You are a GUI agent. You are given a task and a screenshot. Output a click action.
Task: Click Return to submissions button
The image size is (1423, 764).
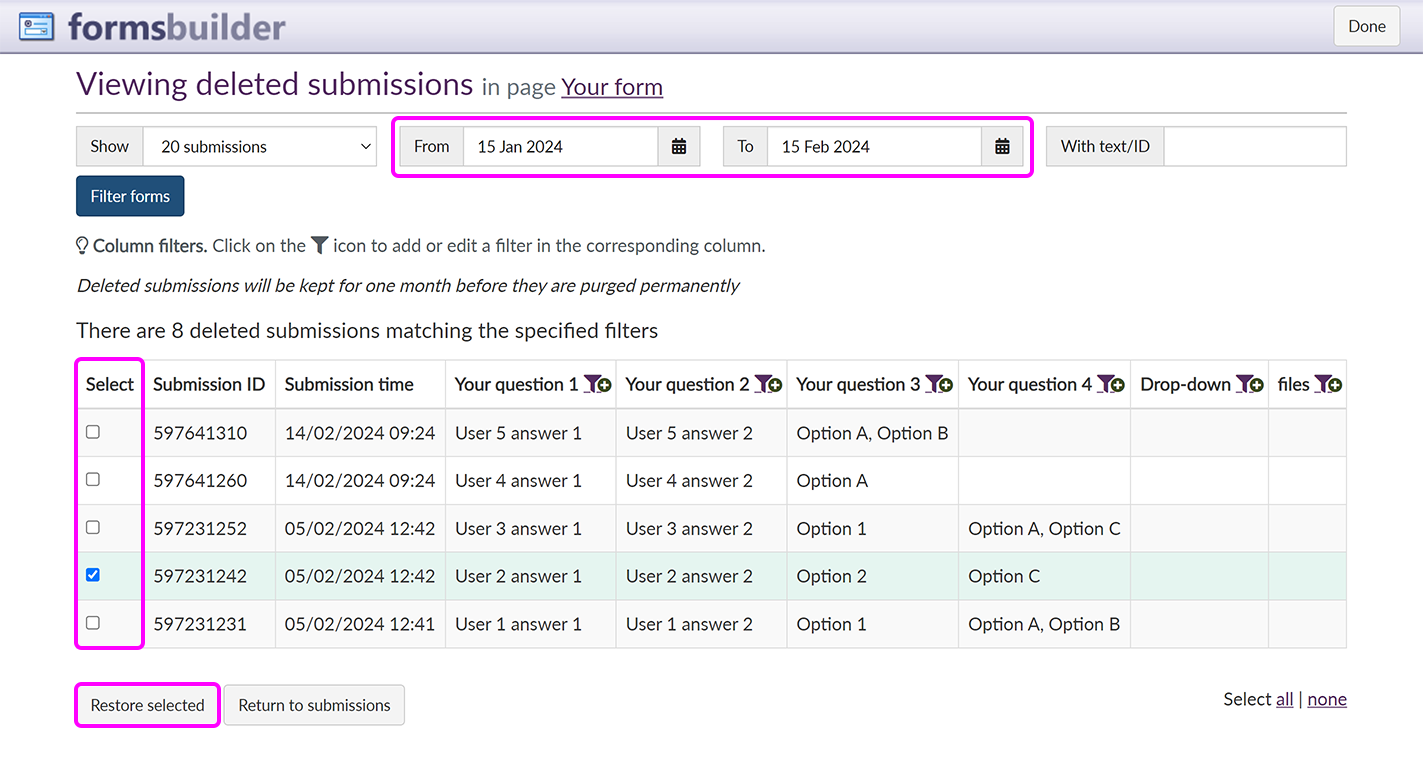[314, 705]
